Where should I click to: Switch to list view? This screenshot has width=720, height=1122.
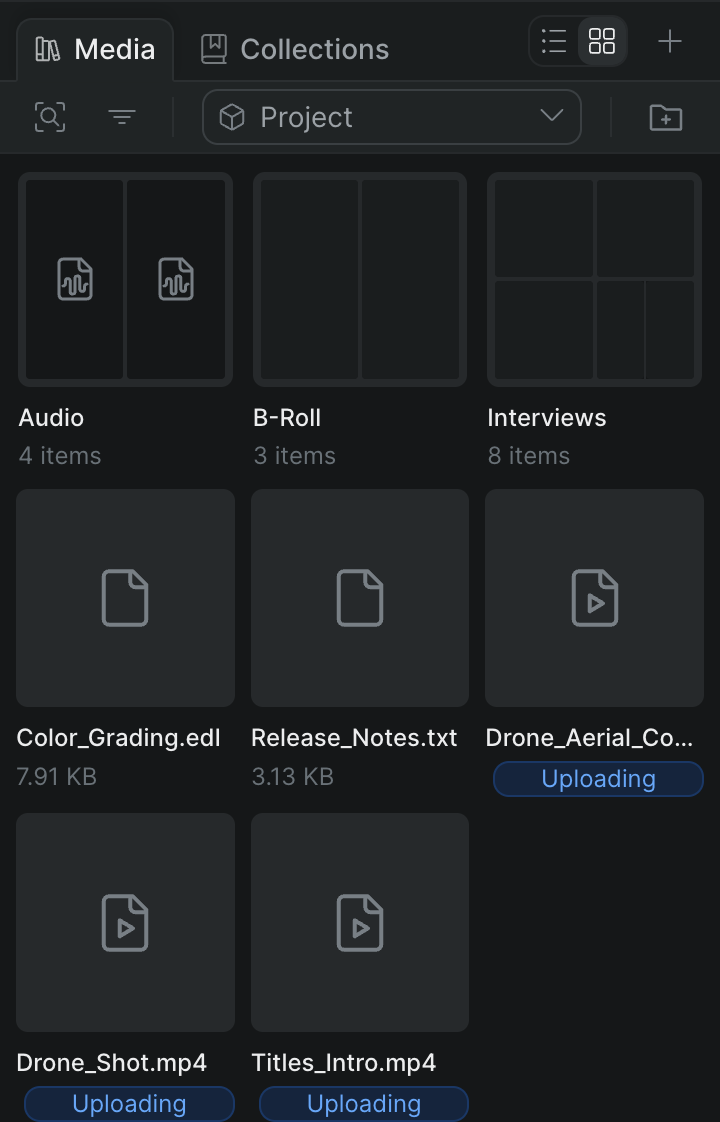pos(554,42)
